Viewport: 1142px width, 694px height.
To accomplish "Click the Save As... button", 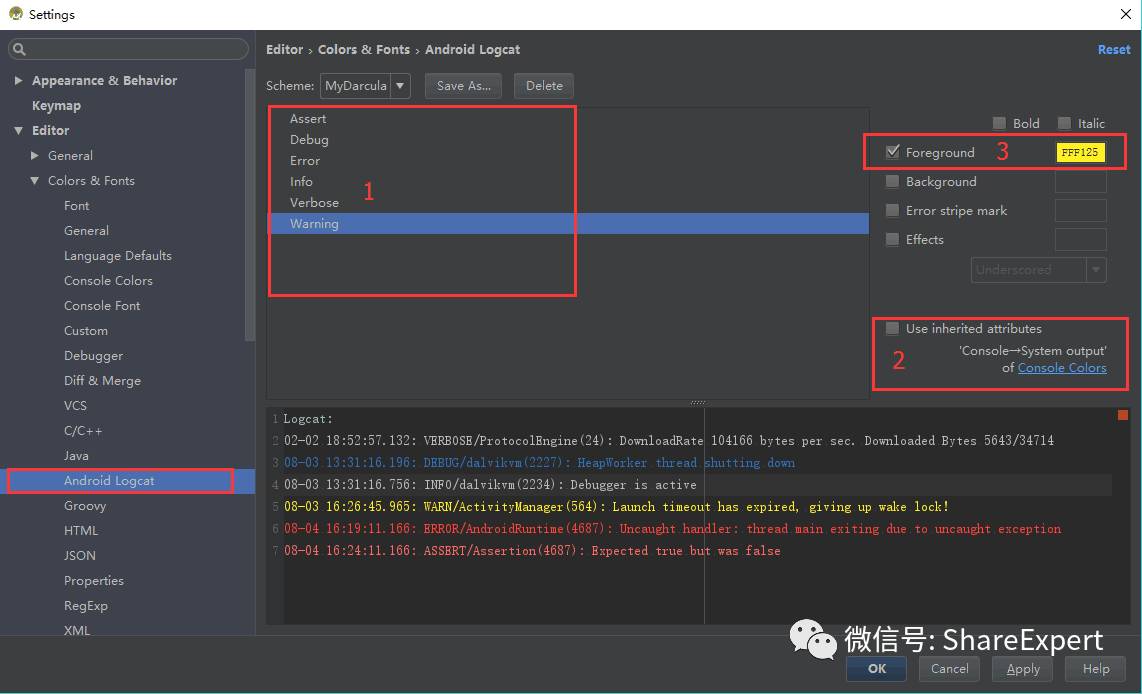I will 464,85.
